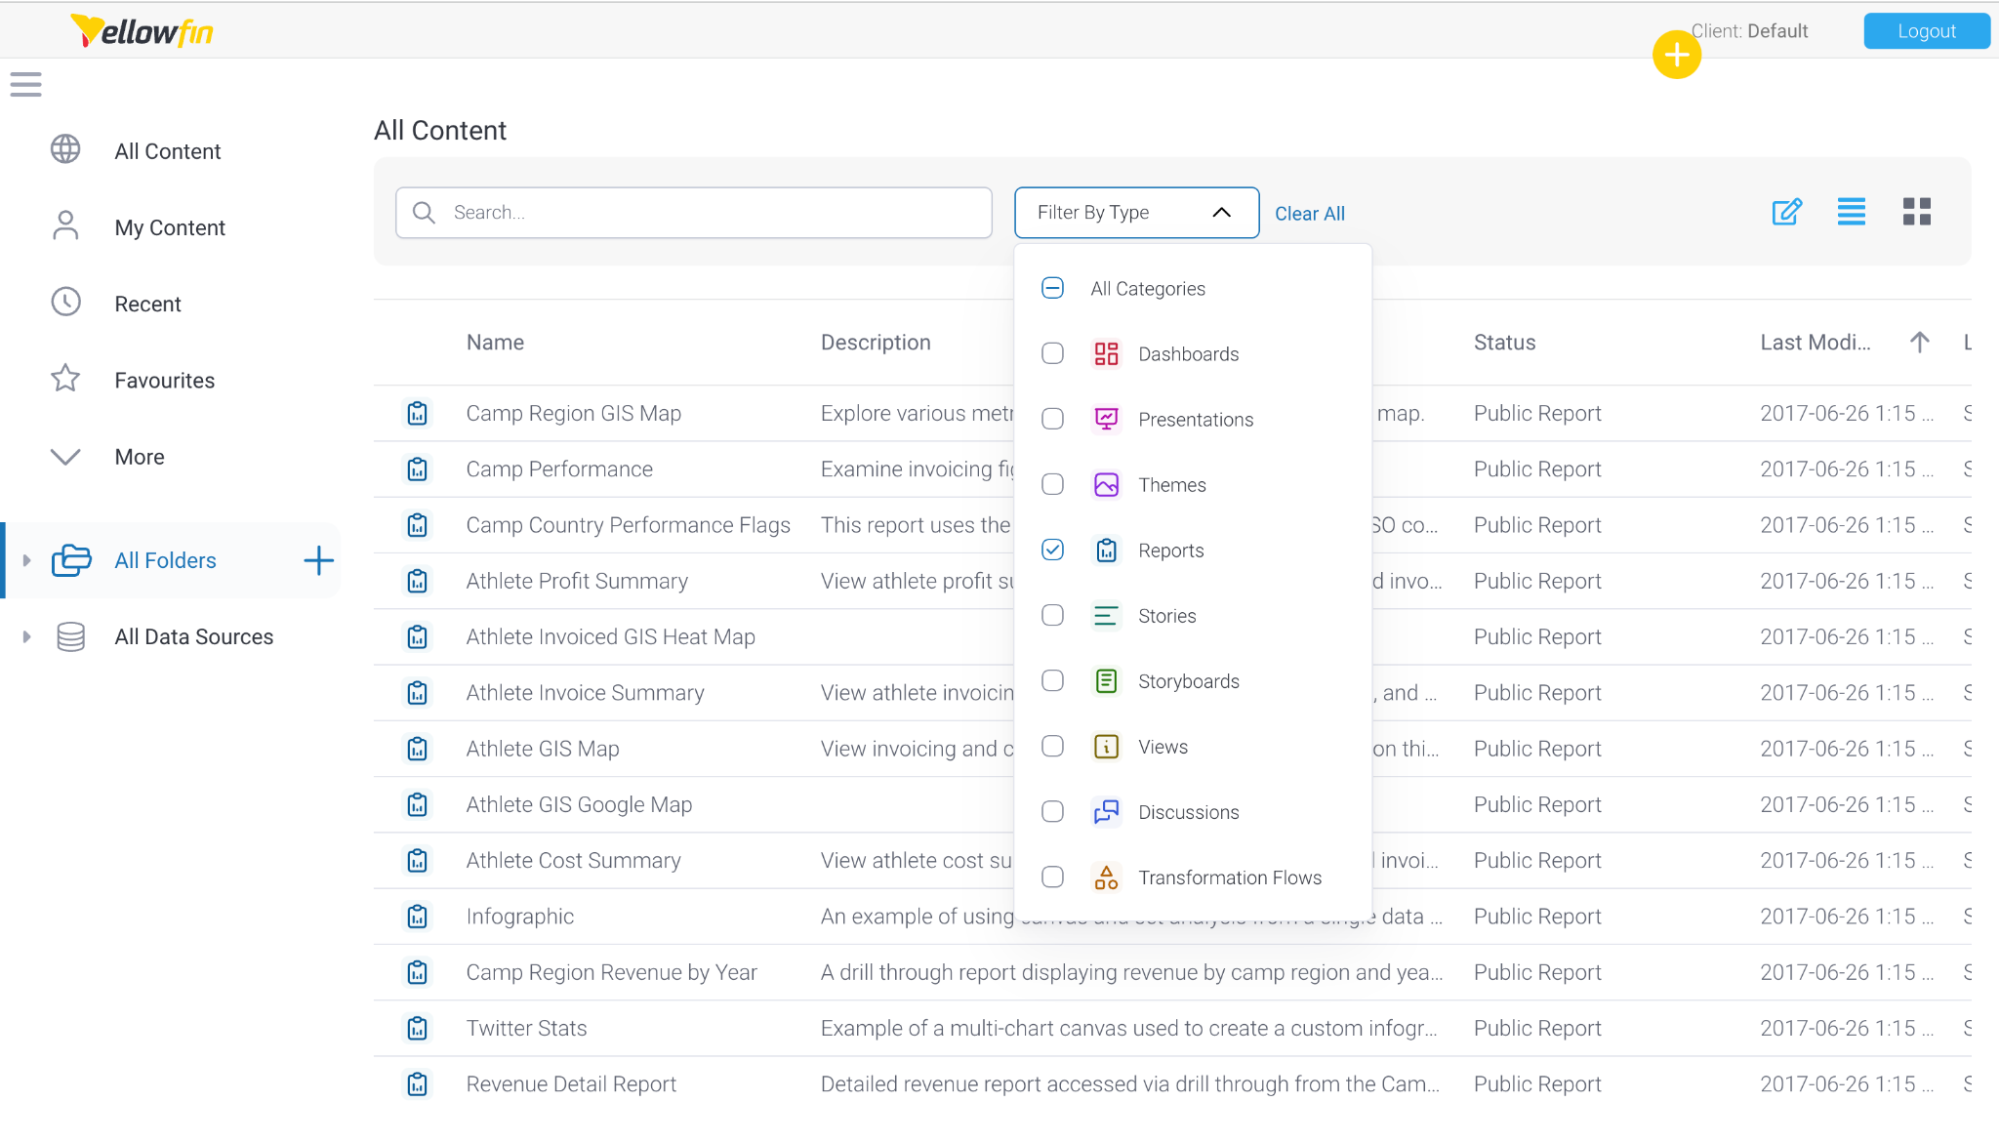
Task: Click the report icon beside Twitter Stats
Action: pyautogui.click(x=417, y=1027)
